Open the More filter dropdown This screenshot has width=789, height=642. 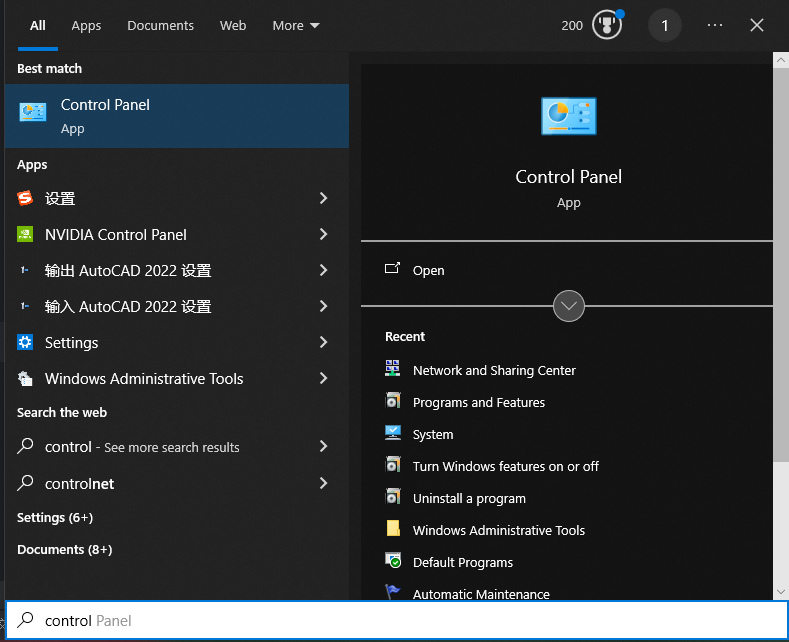click(296, 25)
